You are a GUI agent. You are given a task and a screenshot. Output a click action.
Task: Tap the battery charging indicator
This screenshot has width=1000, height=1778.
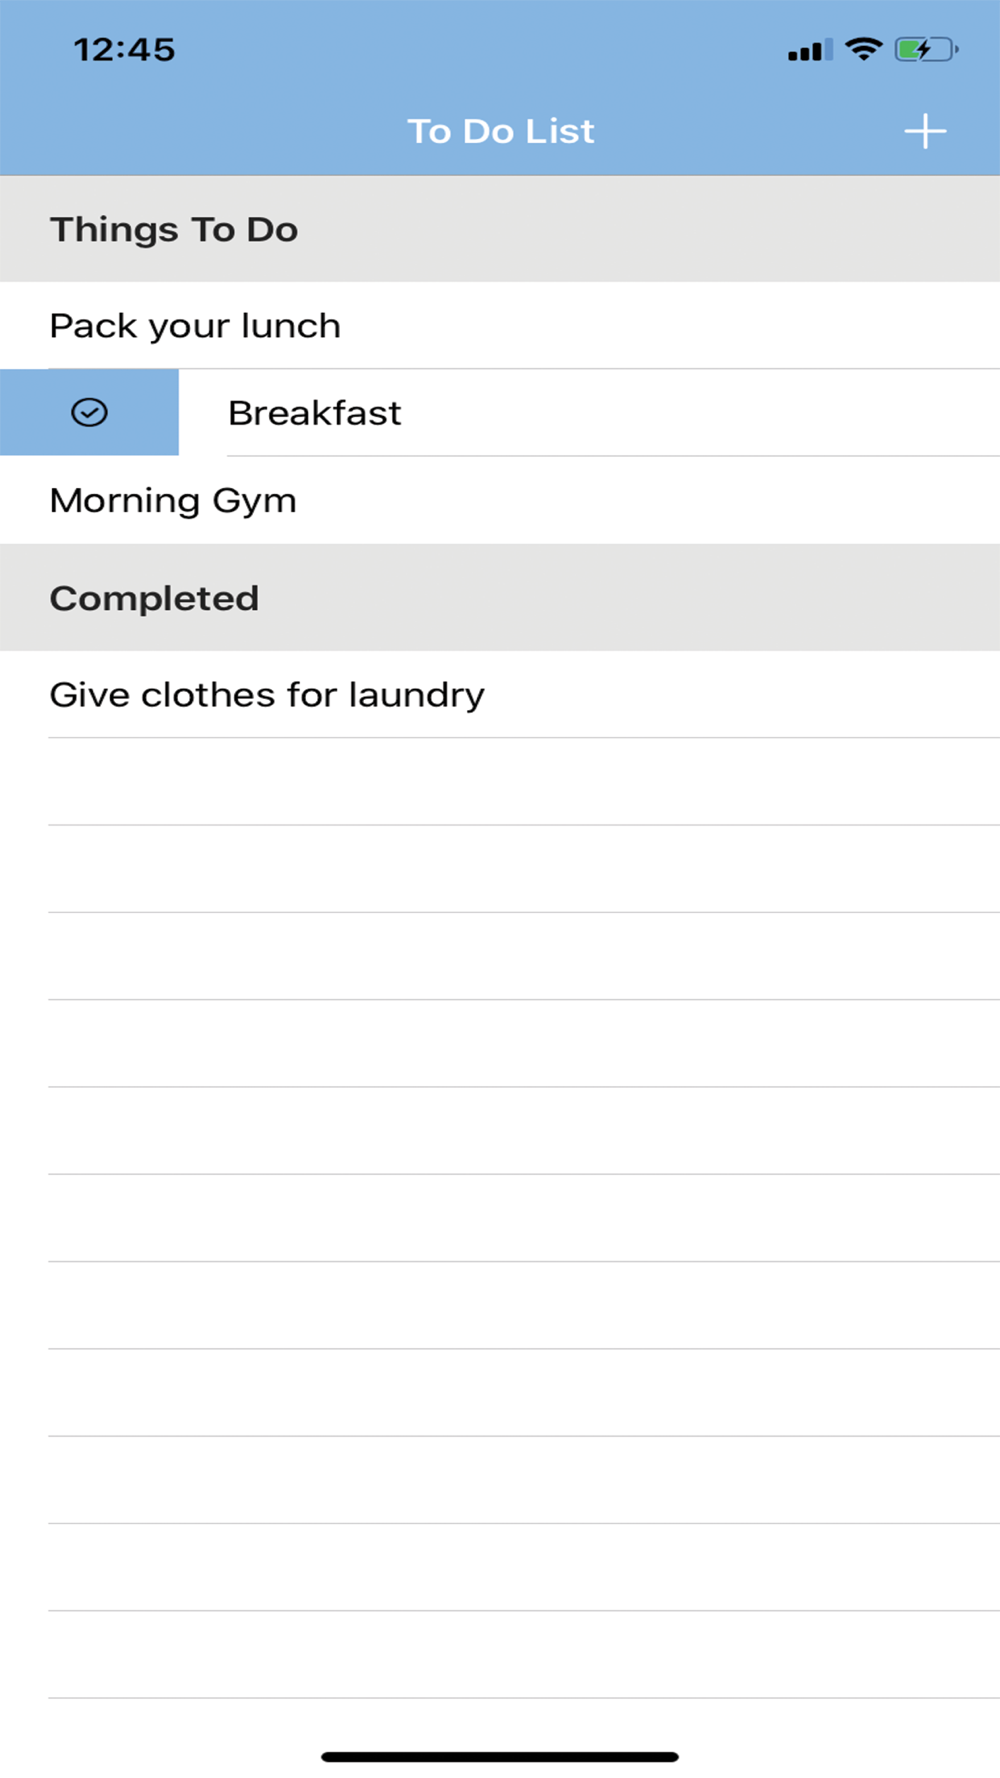click(926, 49)
